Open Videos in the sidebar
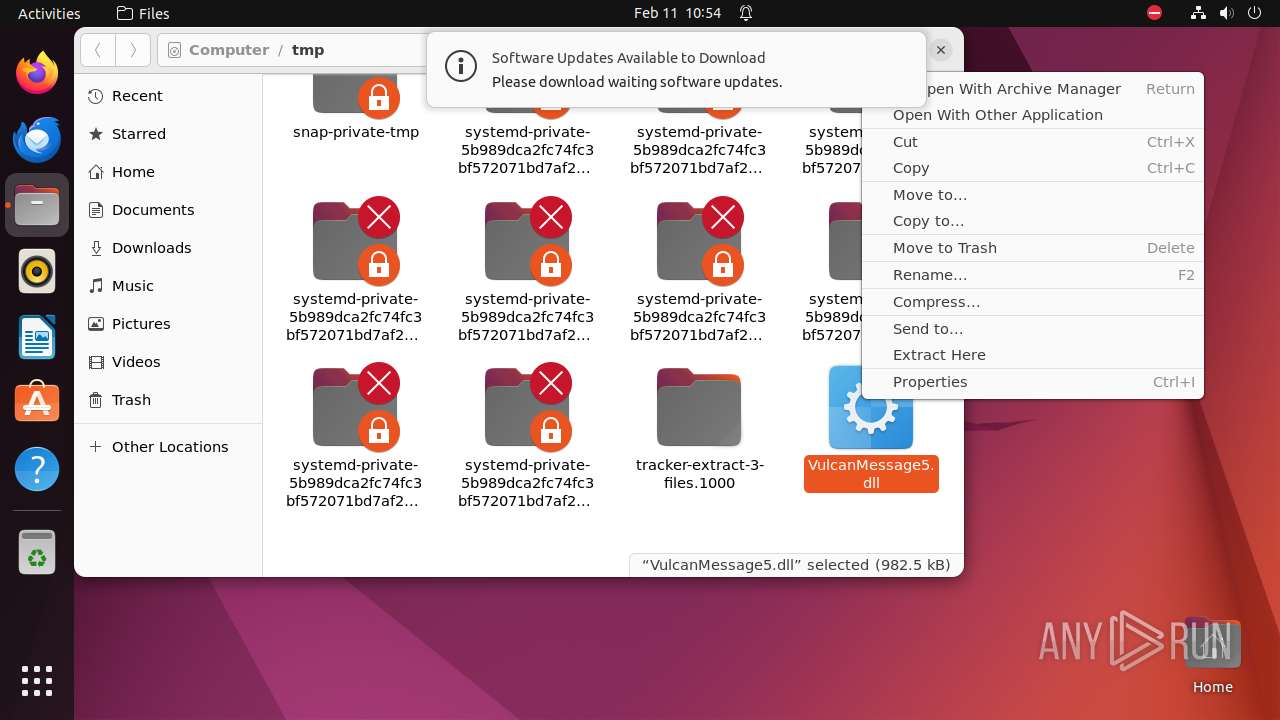 (168, 362)
